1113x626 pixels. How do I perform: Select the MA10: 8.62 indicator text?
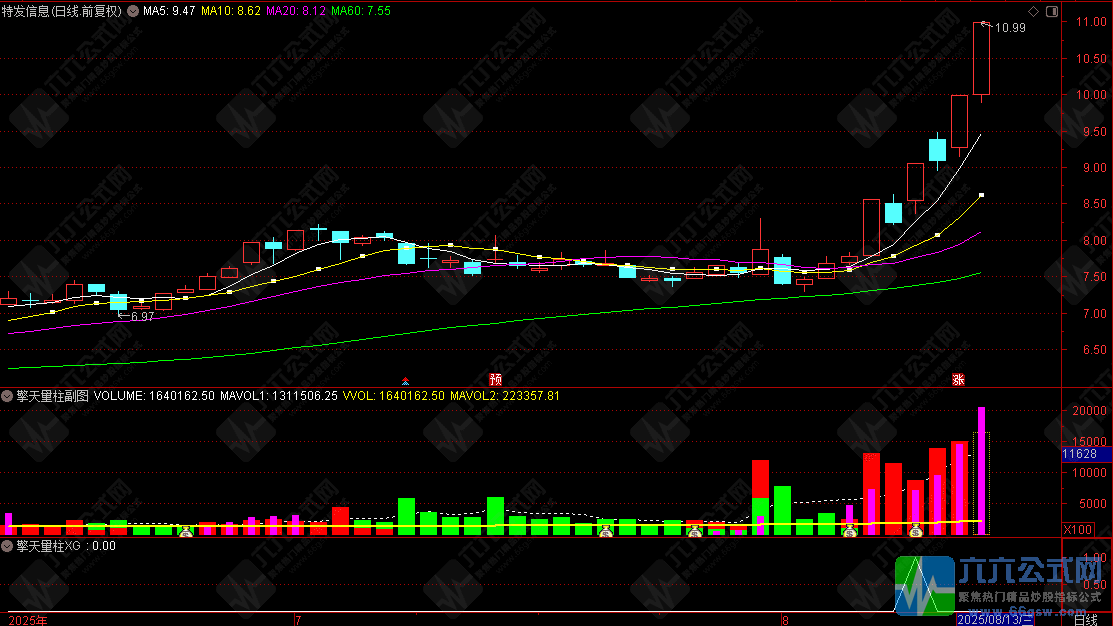pyautogui.click(x=231, y=11)
